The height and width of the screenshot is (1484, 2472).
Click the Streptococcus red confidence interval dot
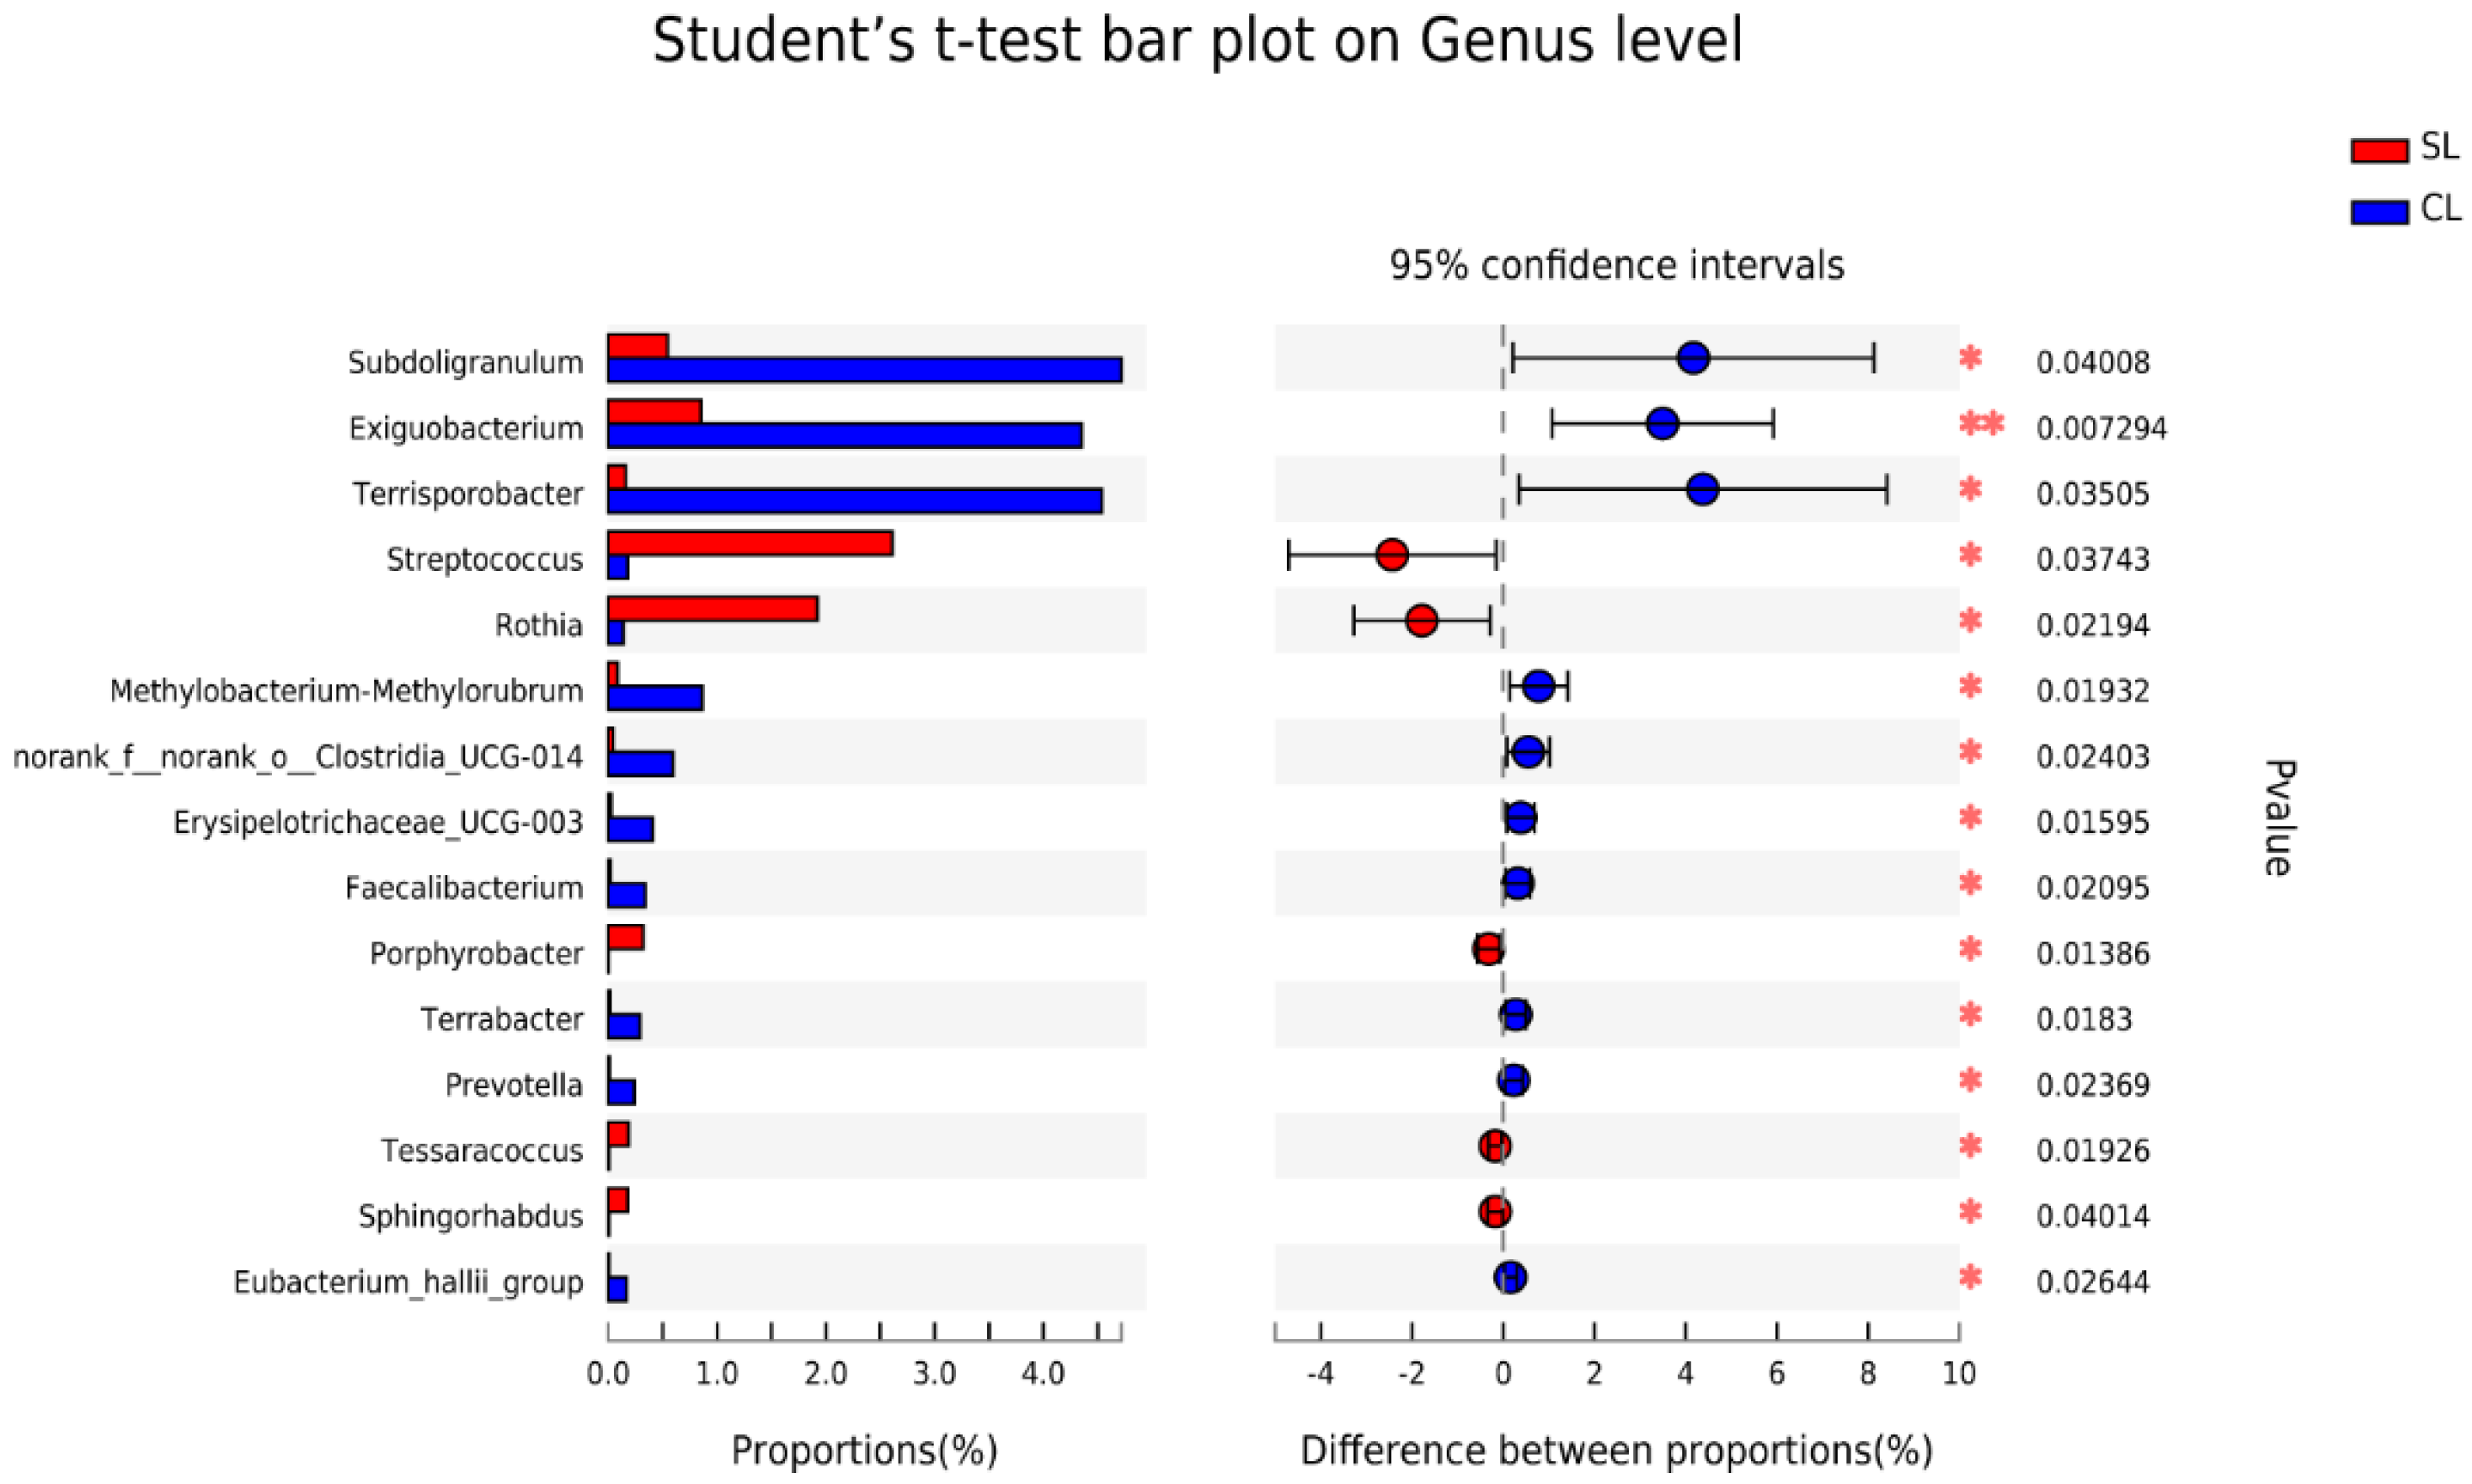tap(1392, 555)
